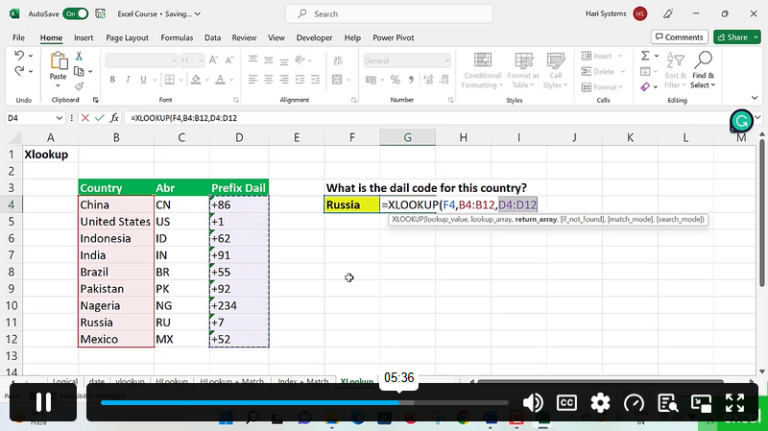
Task: Collapse the ribbon with chevron
Action: [755, 98]
